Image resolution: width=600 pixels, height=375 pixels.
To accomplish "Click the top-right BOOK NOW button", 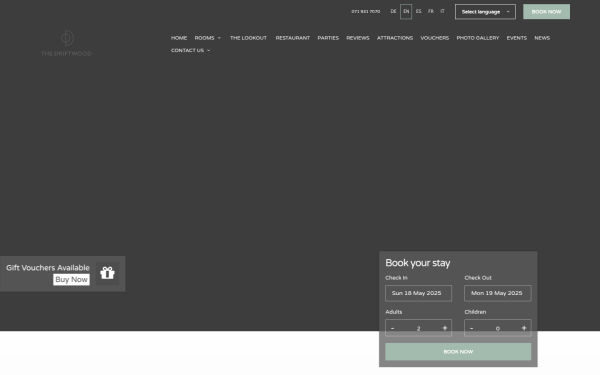I will 546,12.
